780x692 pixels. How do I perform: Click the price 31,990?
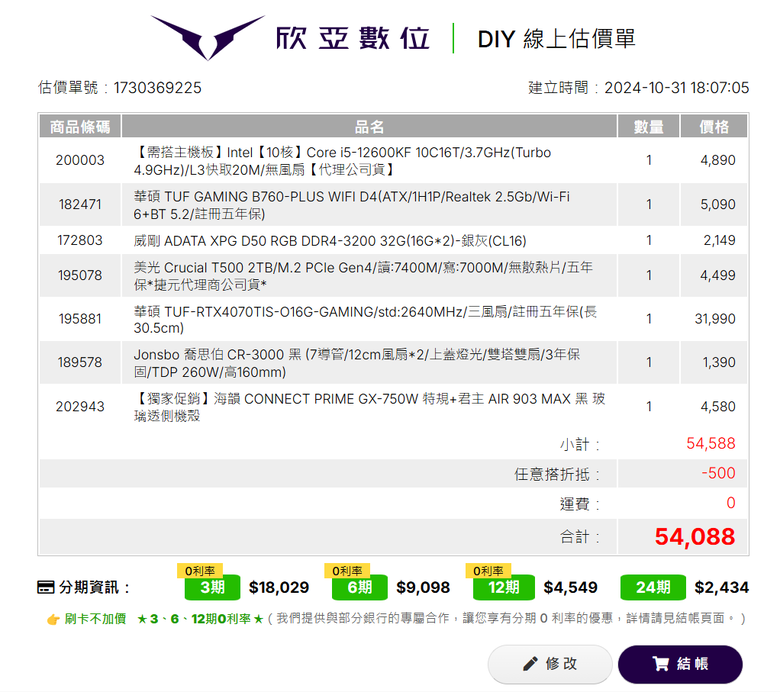click(x=715, y=319)
